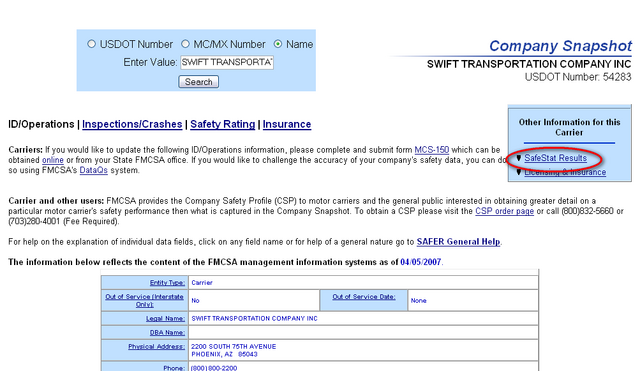Viewport: 640px width, 371px height.
Task: Open the SafeStat Results link
Action: point(556,158)
